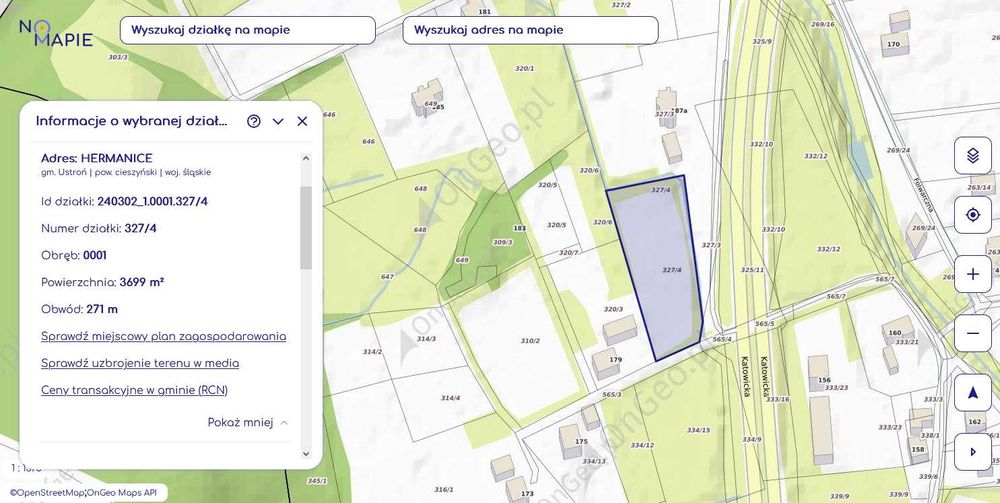This screenshot has height=503, width=1000.
Task: Click the 'Adres: HERMANICE' heading
Action: (x=96, y=158)
